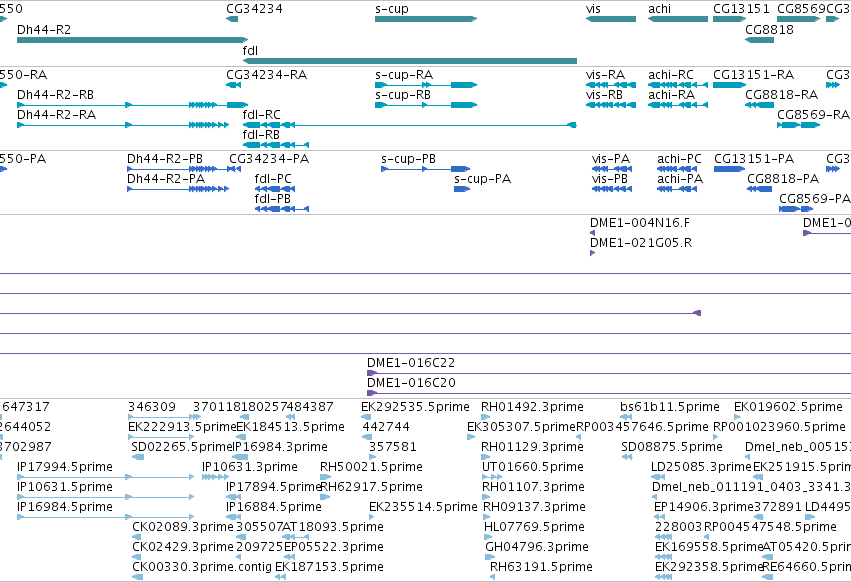Screen dimensions: 851x582
Task: Select the Dh44-R2-PB protein label
Action: coord(165,159)
